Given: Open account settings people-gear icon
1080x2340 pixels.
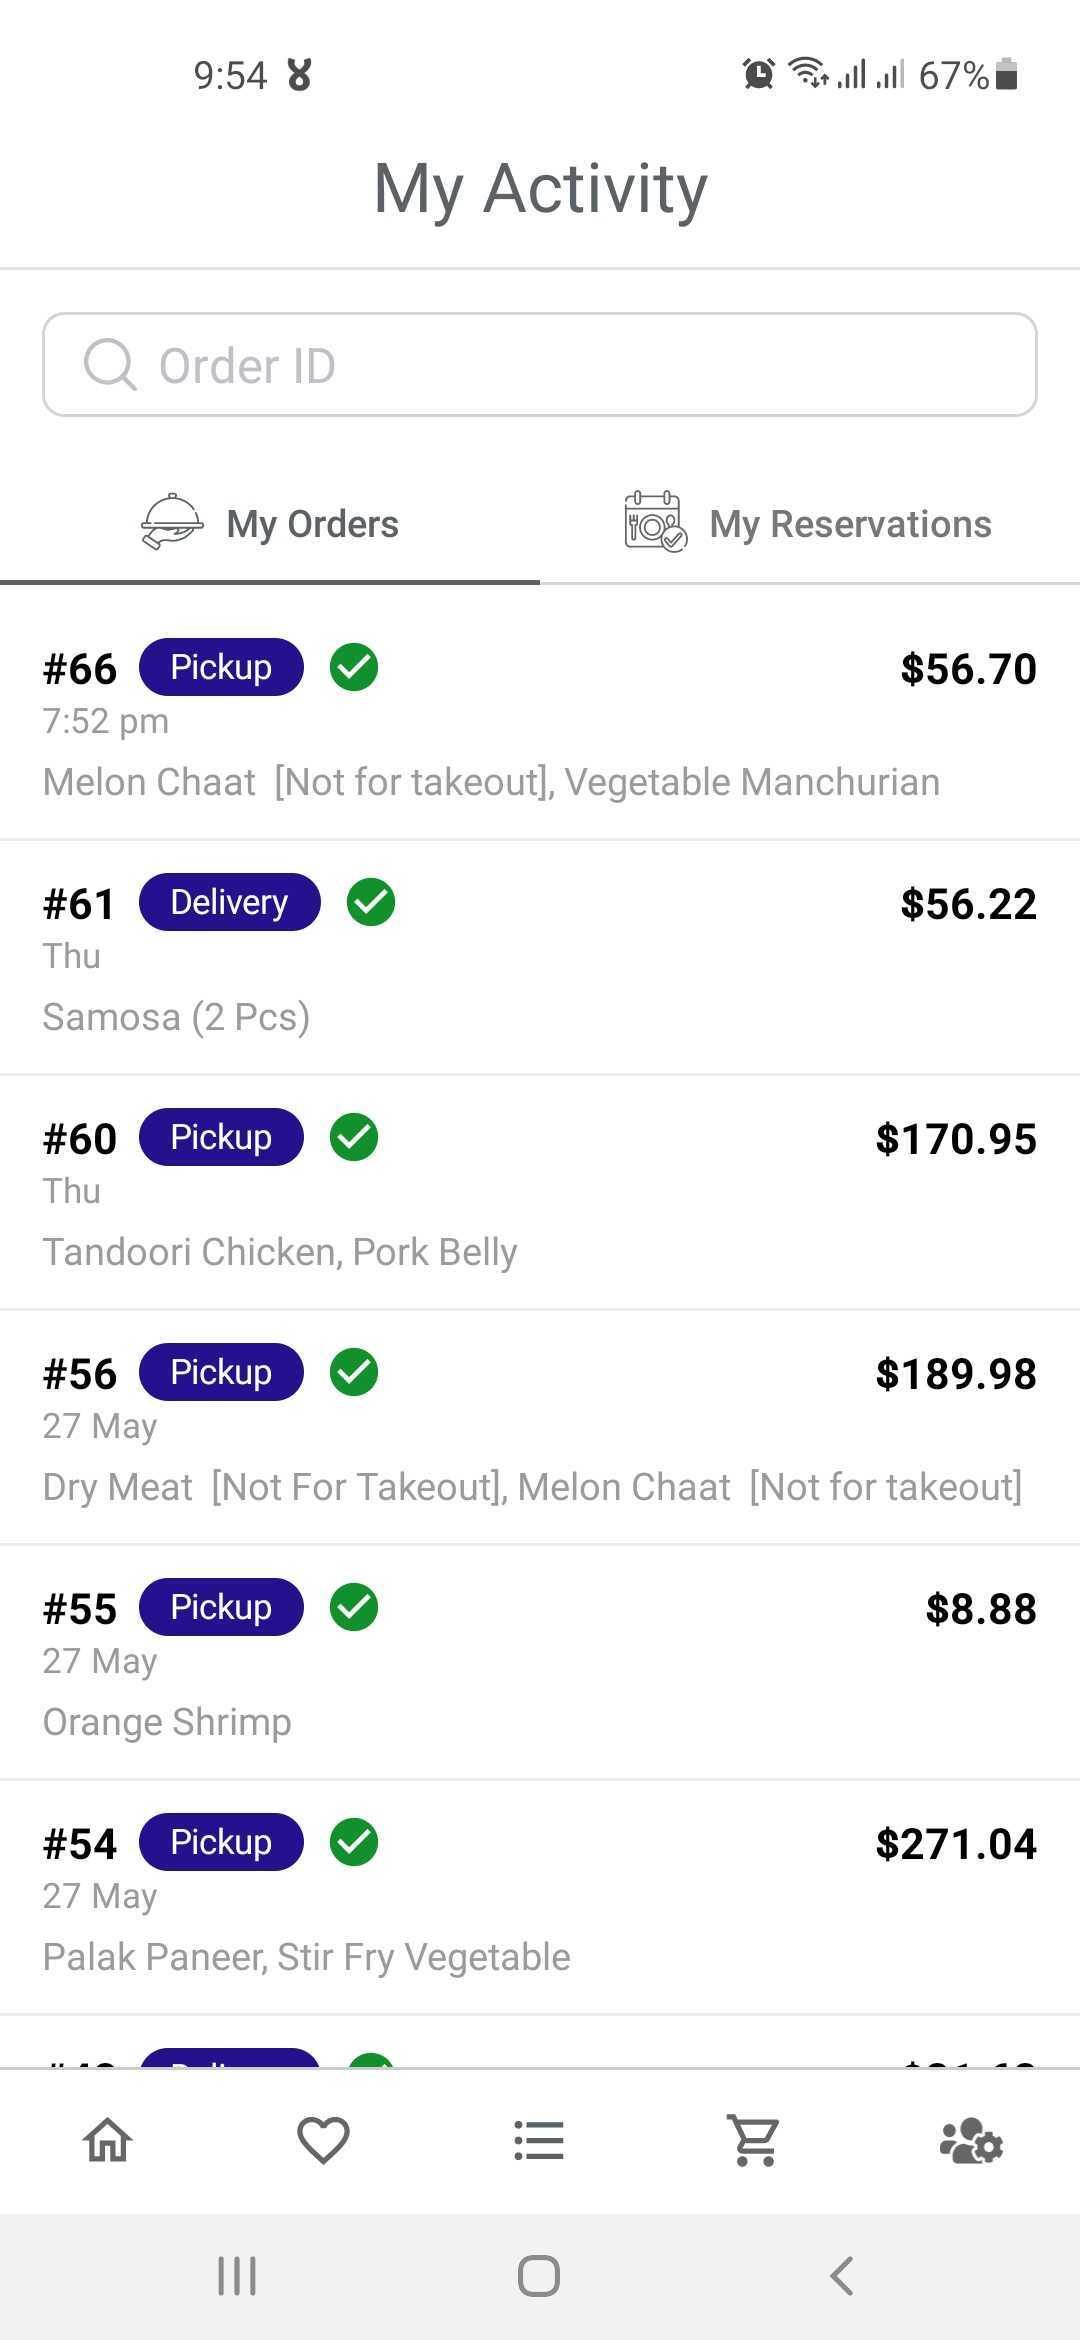Looking at the screenshot, I should [x=971, y=2141].
